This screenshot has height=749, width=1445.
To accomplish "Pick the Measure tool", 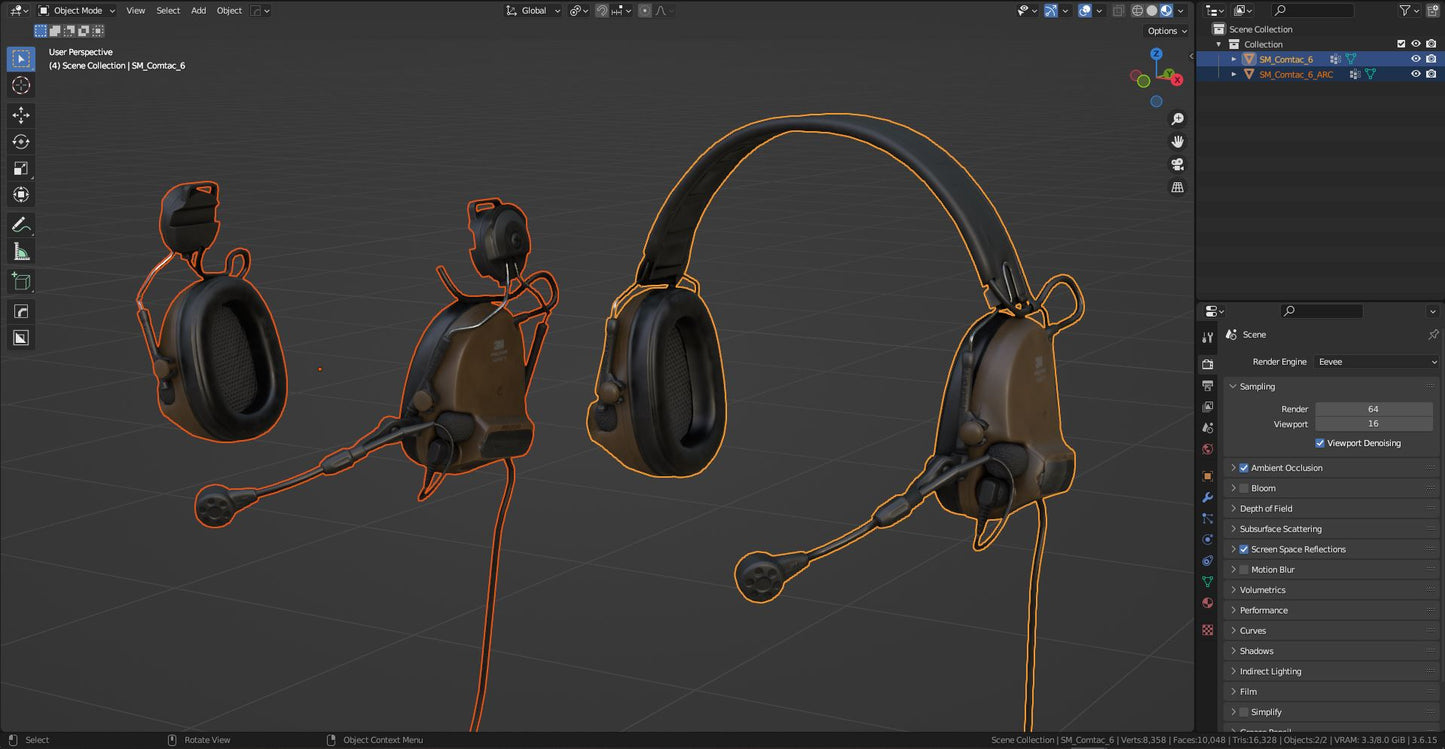I will click(x=21, y=252).
